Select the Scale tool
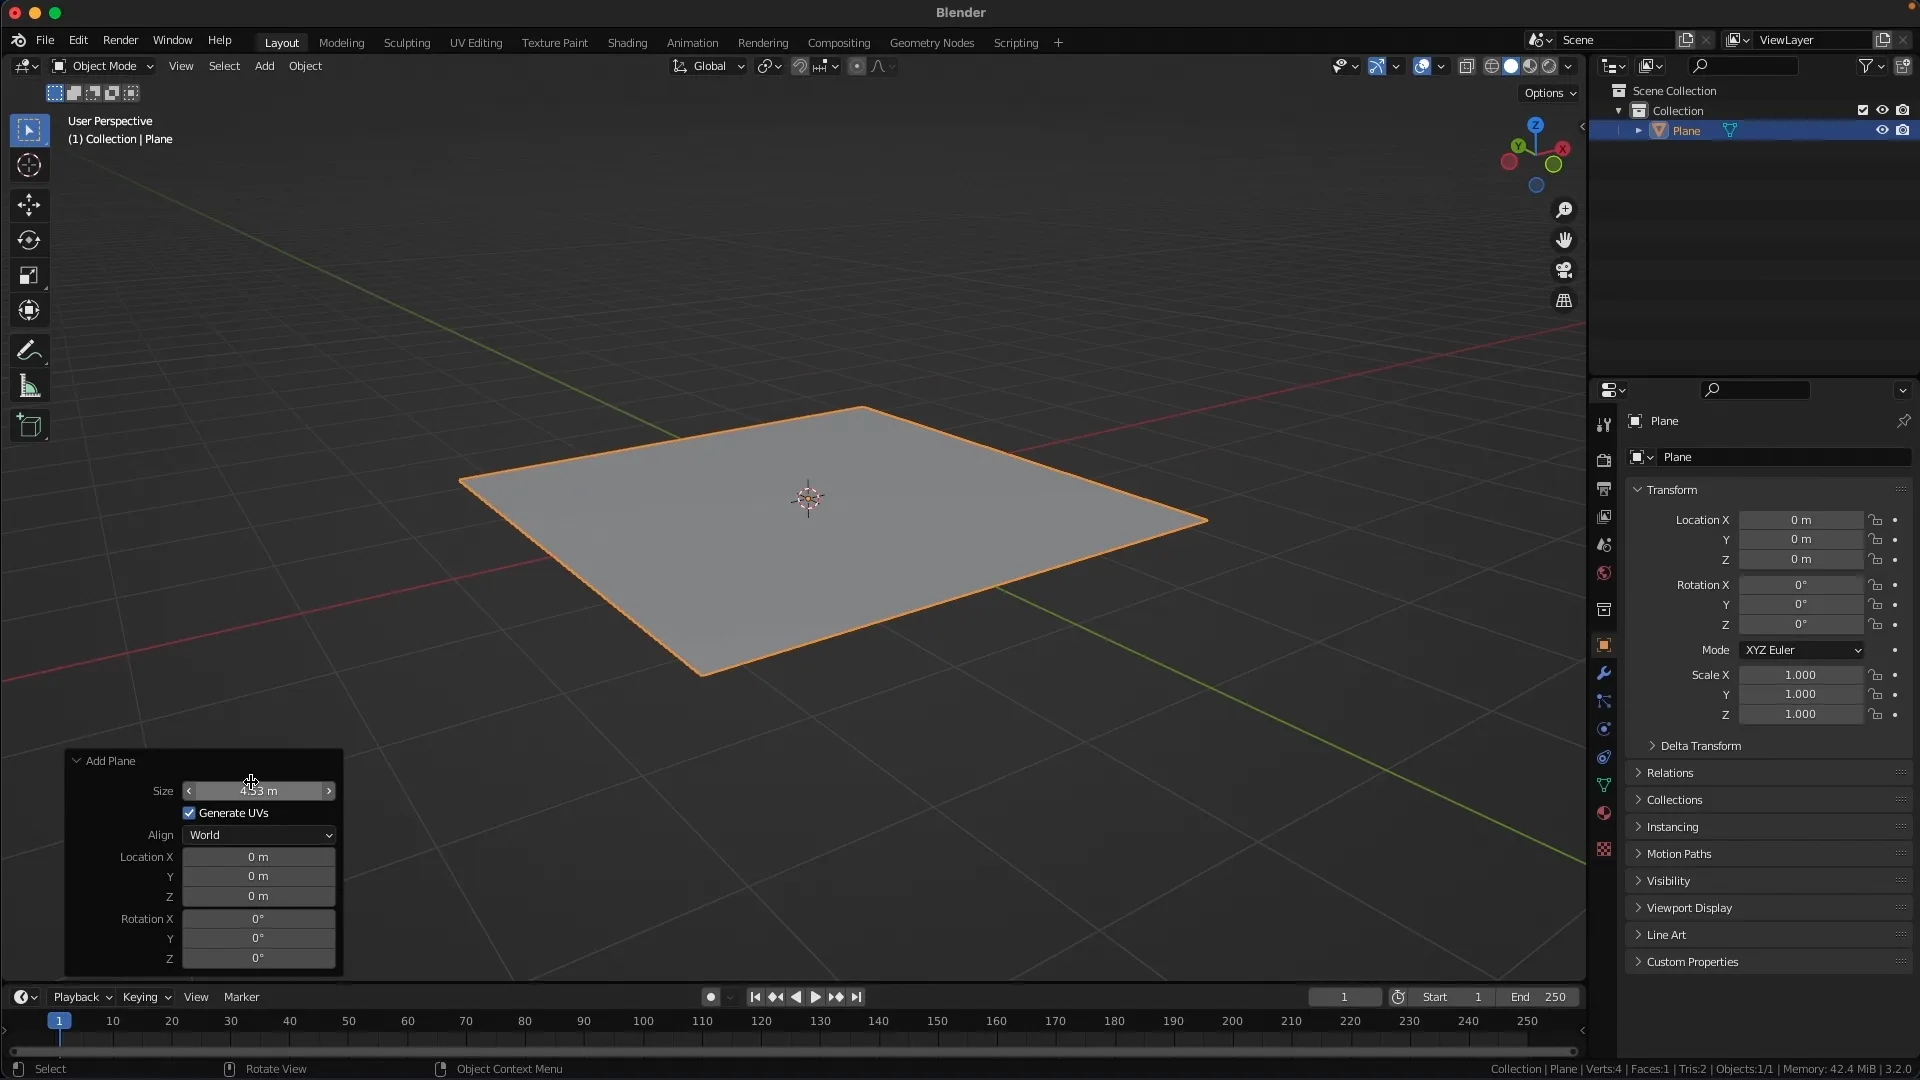Image resolution: width=1920 pixels, height=1080 pixels. tap(29, 275)
